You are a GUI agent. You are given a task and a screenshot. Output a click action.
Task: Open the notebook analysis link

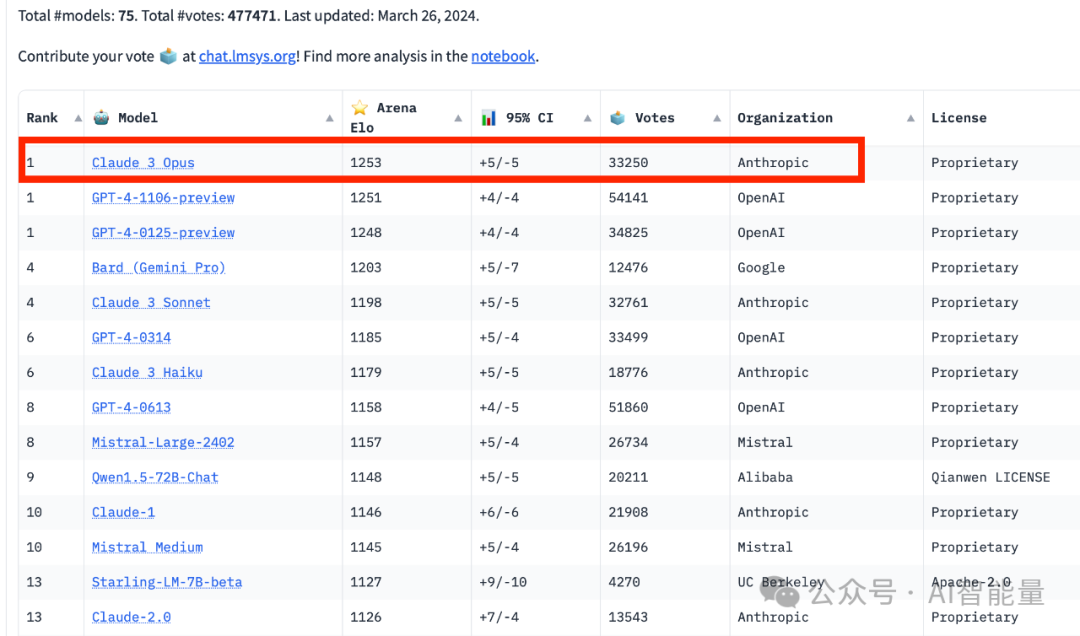point(503,57)
